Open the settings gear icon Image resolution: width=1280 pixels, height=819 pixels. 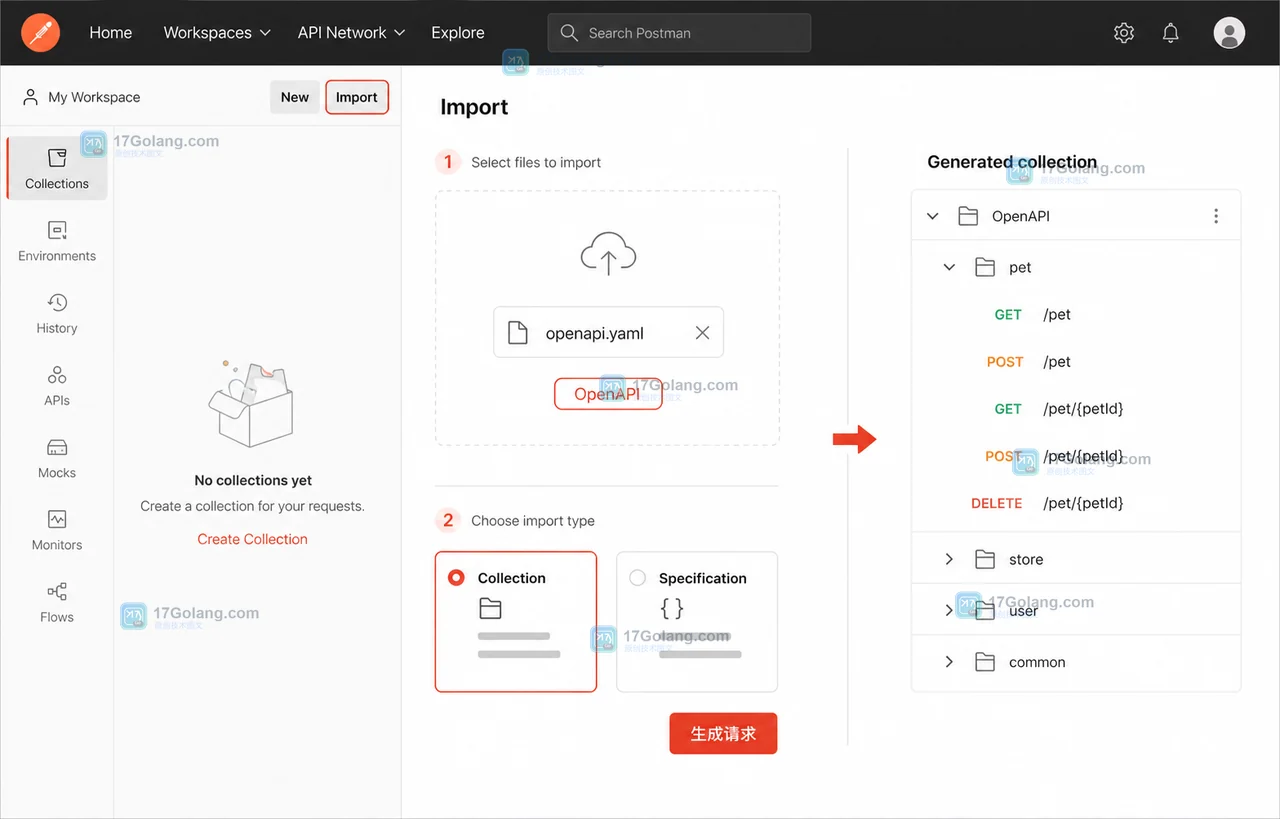(1124, 33)
